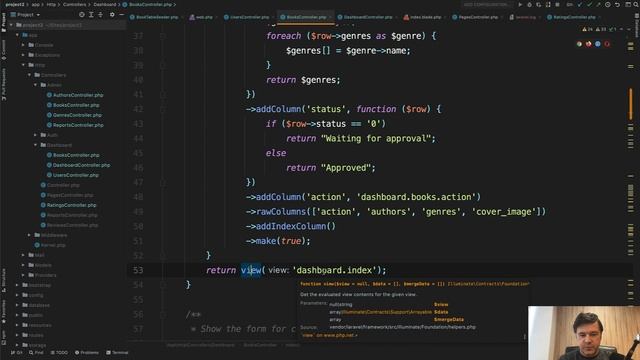The height and width of the screenshot is (360, 640).
Task: Expand the Console folder
Action: 23,45
